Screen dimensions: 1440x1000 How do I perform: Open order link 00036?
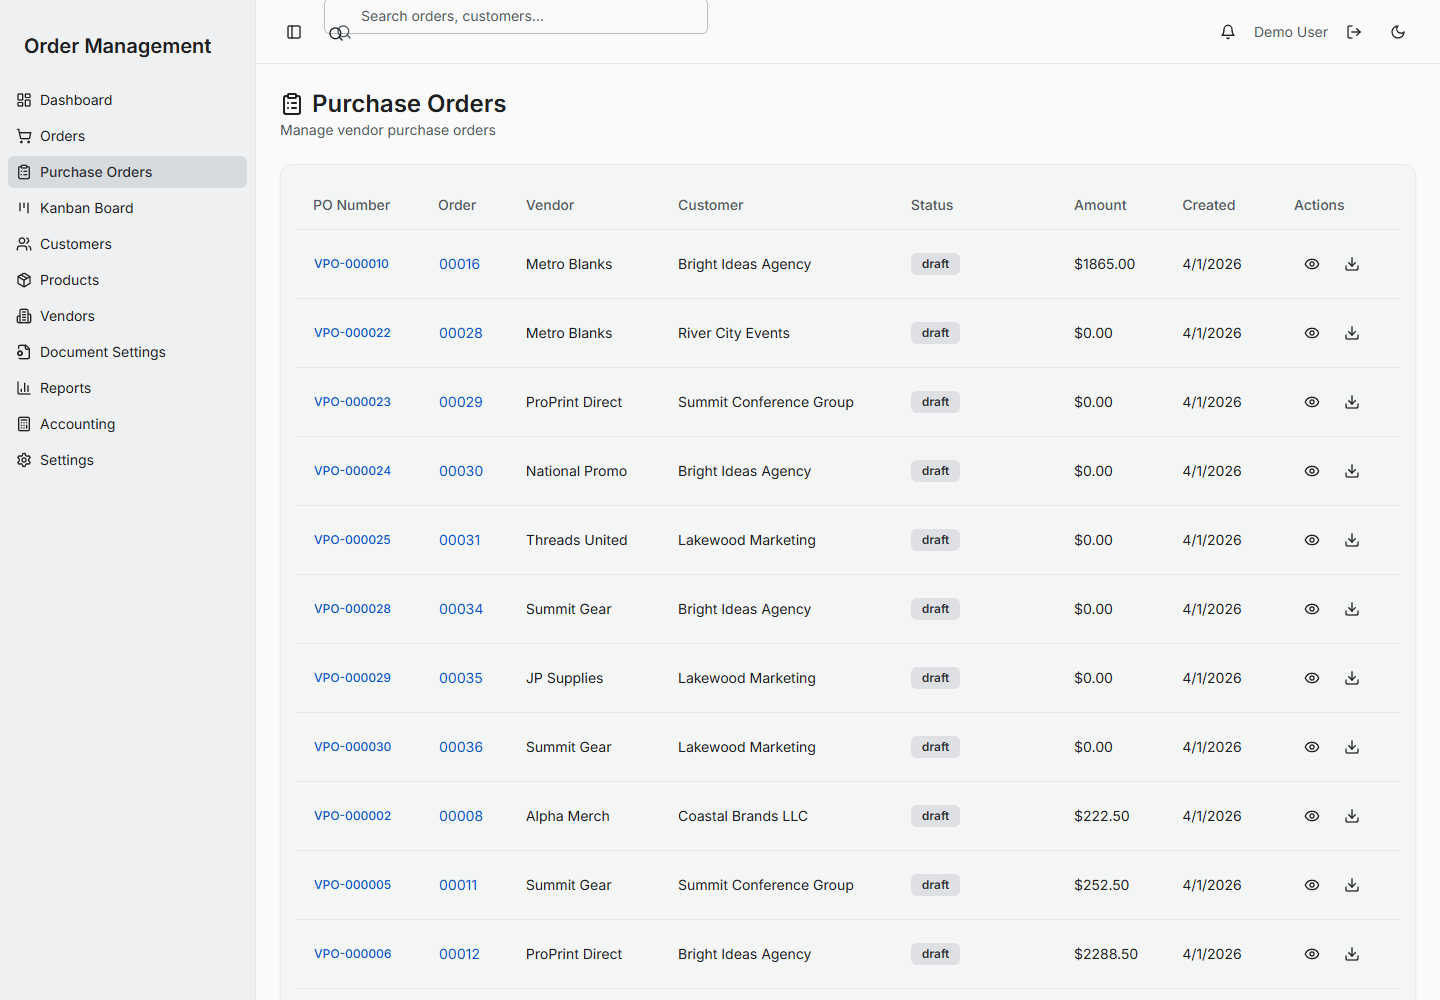pyautogui.click(x=460, y=747)
